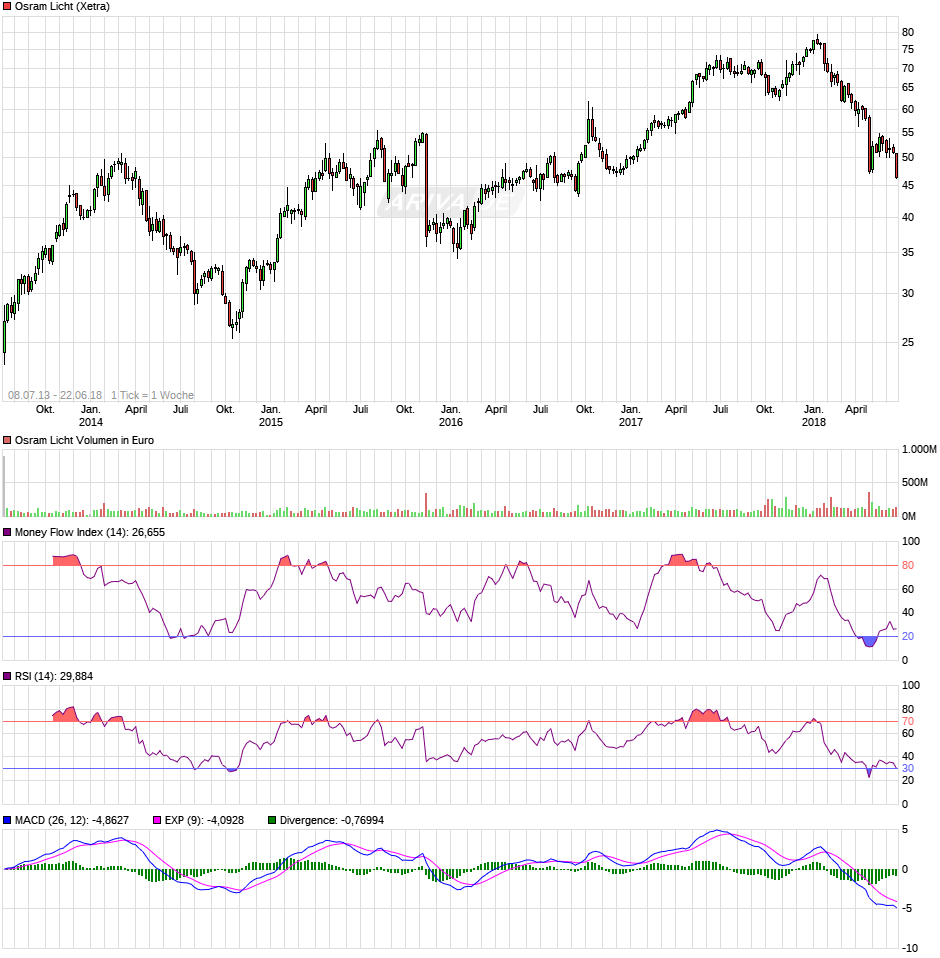Click the purple RSI (14) legend square
Image resolution: width=940 pixels, height=958 pixels.
tap(7, 677)
